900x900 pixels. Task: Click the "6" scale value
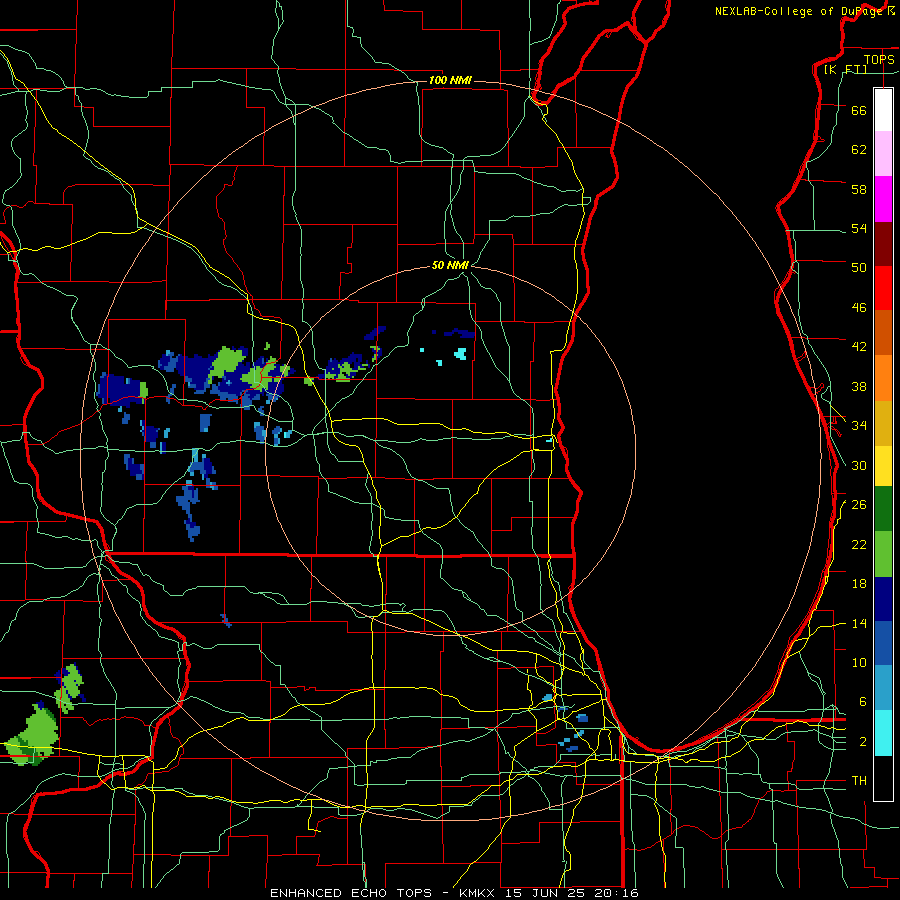pos(863,701)
